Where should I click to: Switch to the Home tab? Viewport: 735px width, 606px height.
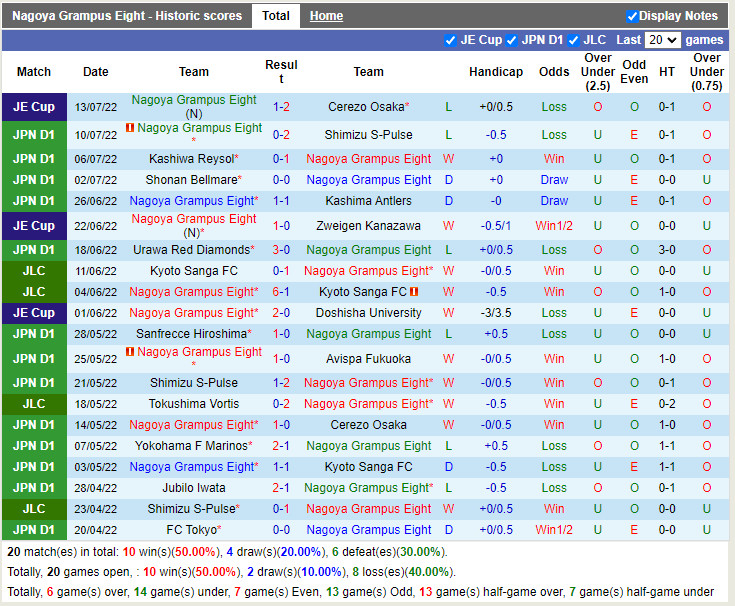326,16
